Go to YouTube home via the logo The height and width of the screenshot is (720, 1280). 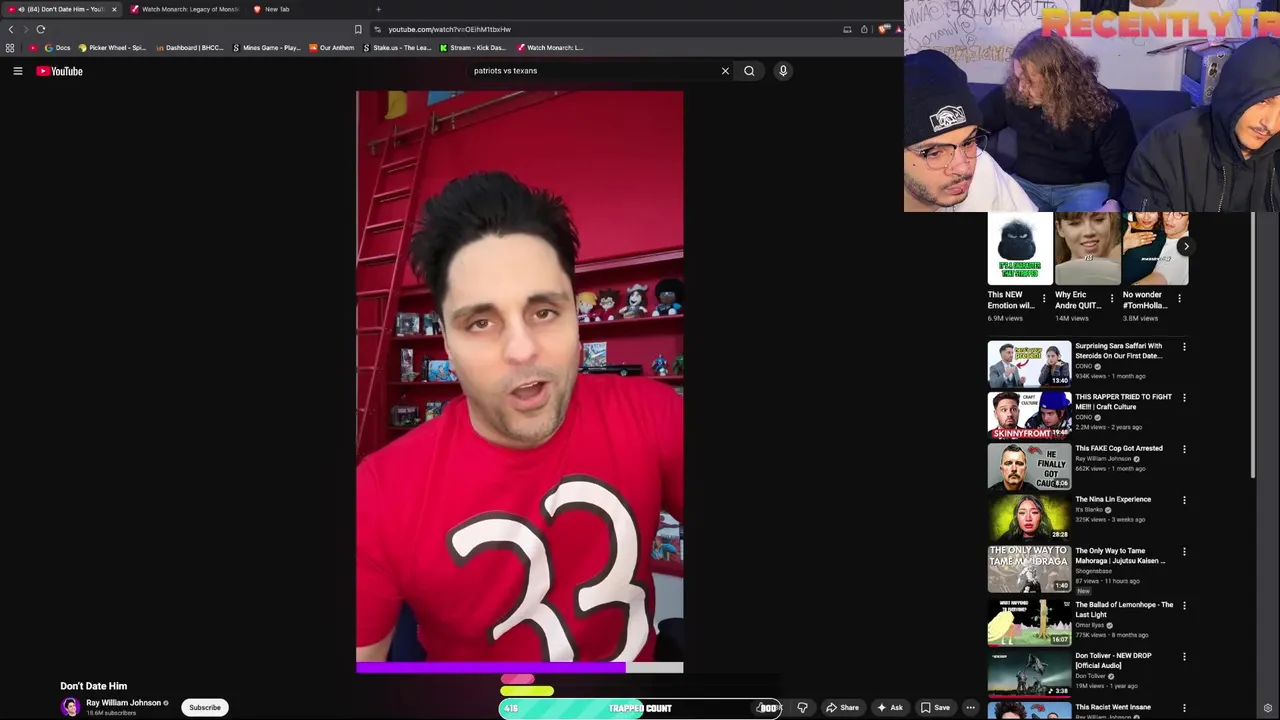pos(60,71)
